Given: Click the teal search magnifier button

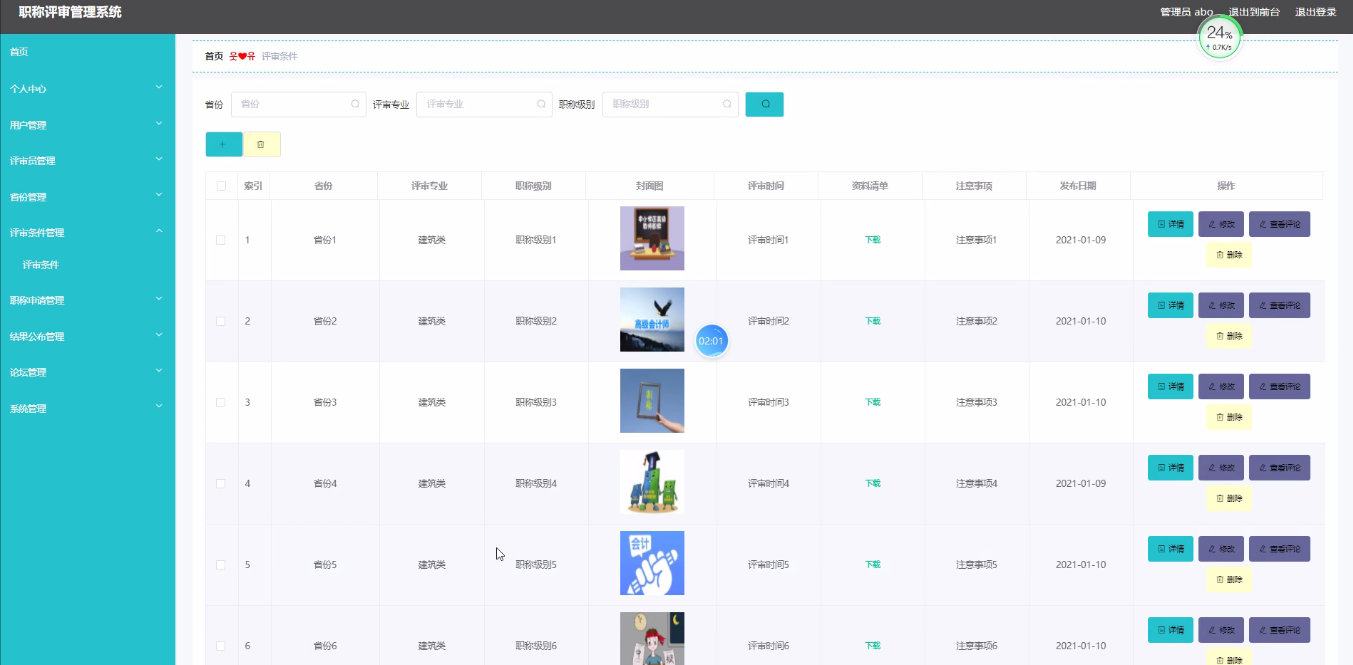Looking at the screenshot, I should (765, 104).
